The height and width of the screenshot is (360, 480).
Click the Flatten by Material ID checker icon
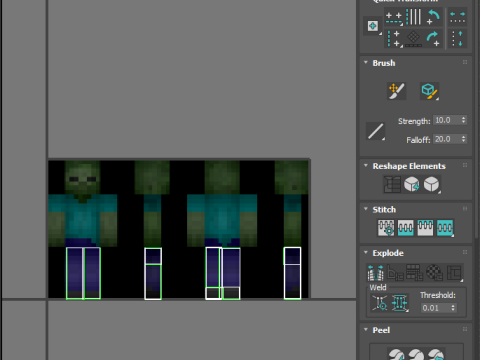[x=434, y=272]
